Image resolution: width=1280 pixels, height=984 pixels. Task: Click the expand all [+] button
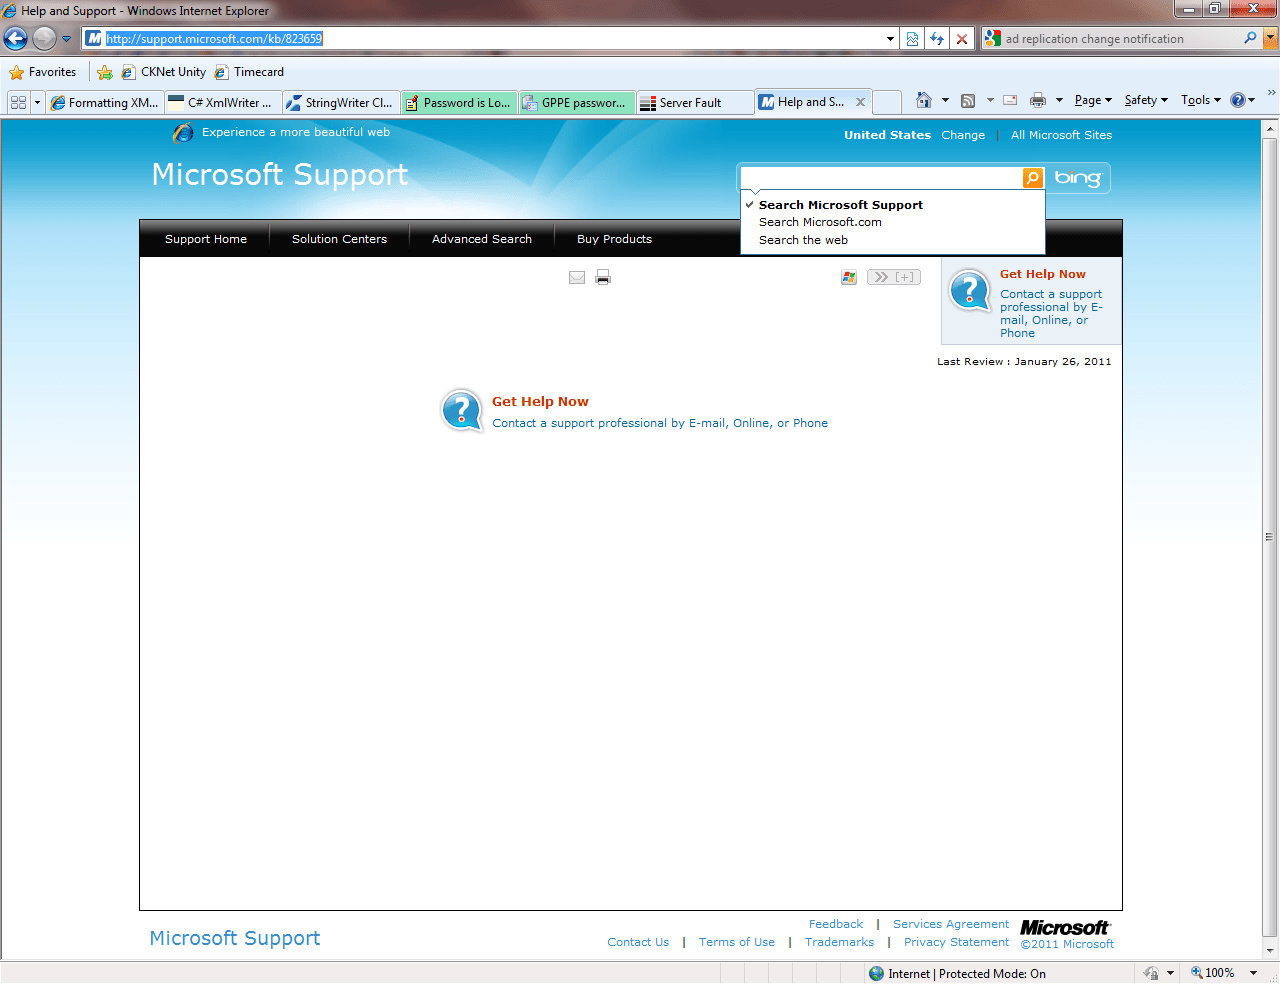[894, 277]
